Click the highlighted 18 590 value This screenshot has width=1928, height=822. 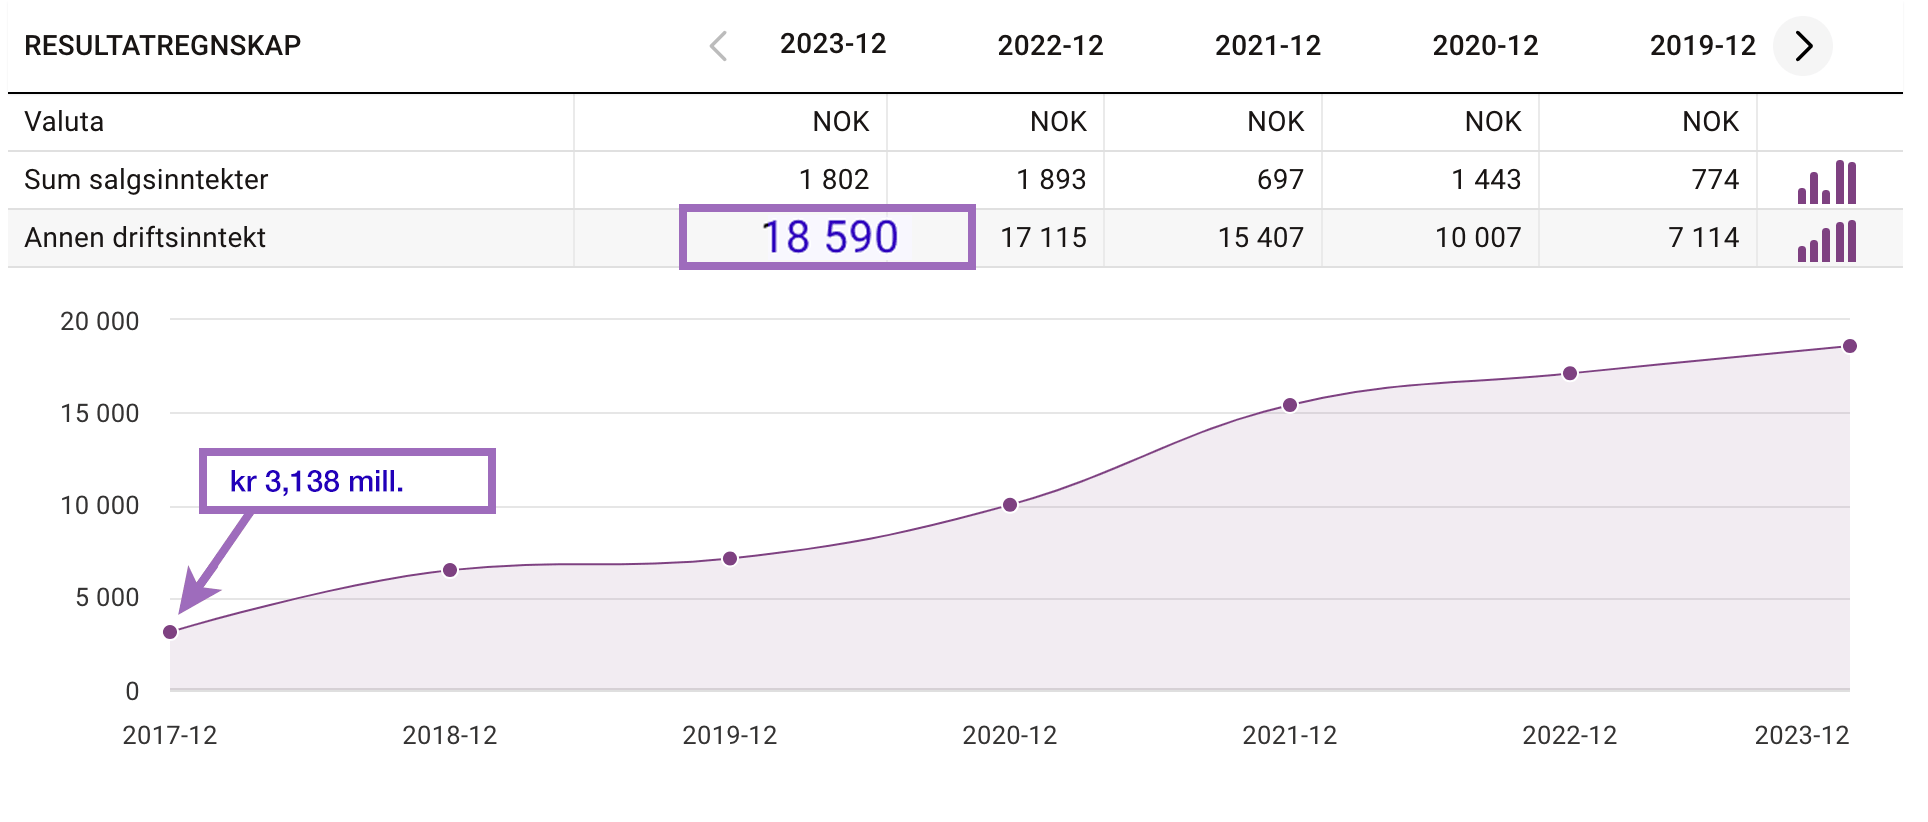pyautogui.click(x=828, y=238)
